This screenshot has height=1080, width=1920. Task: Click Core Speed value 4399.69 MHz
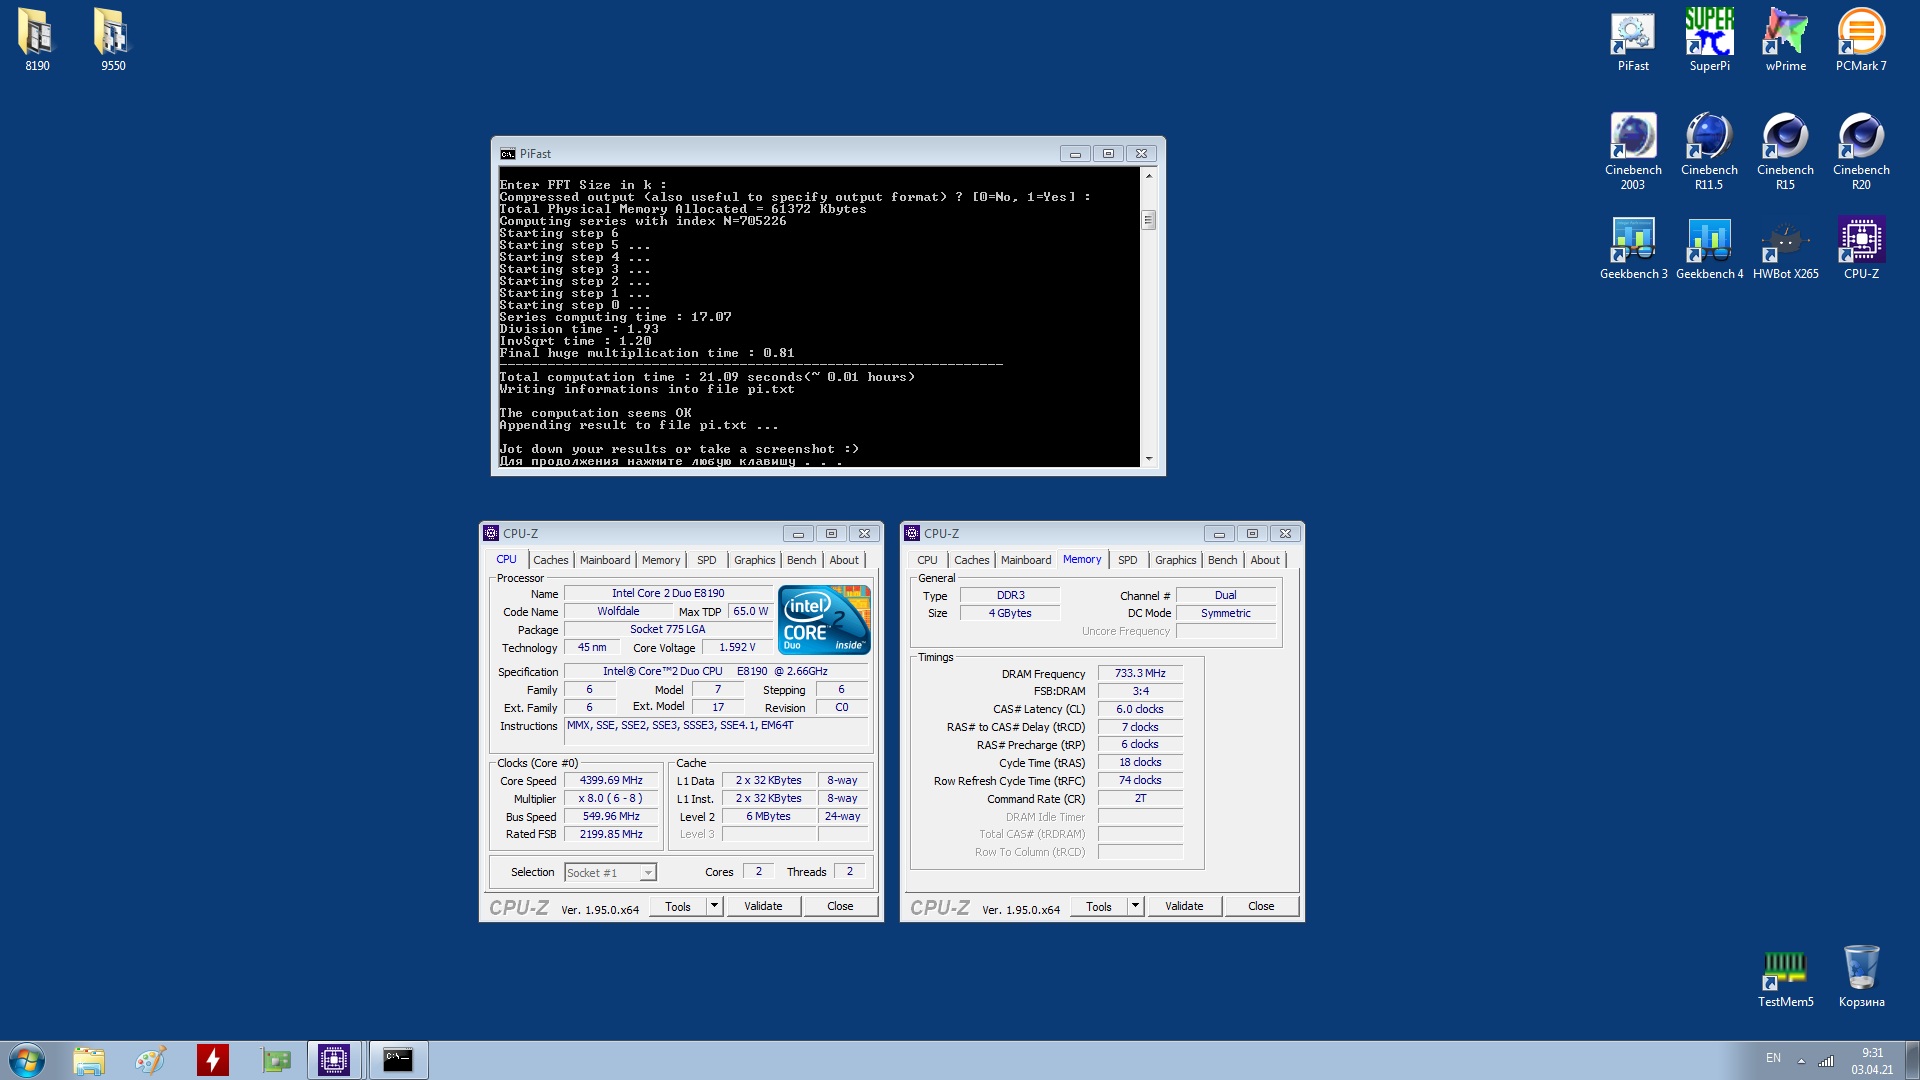click(x=611, y=780)
